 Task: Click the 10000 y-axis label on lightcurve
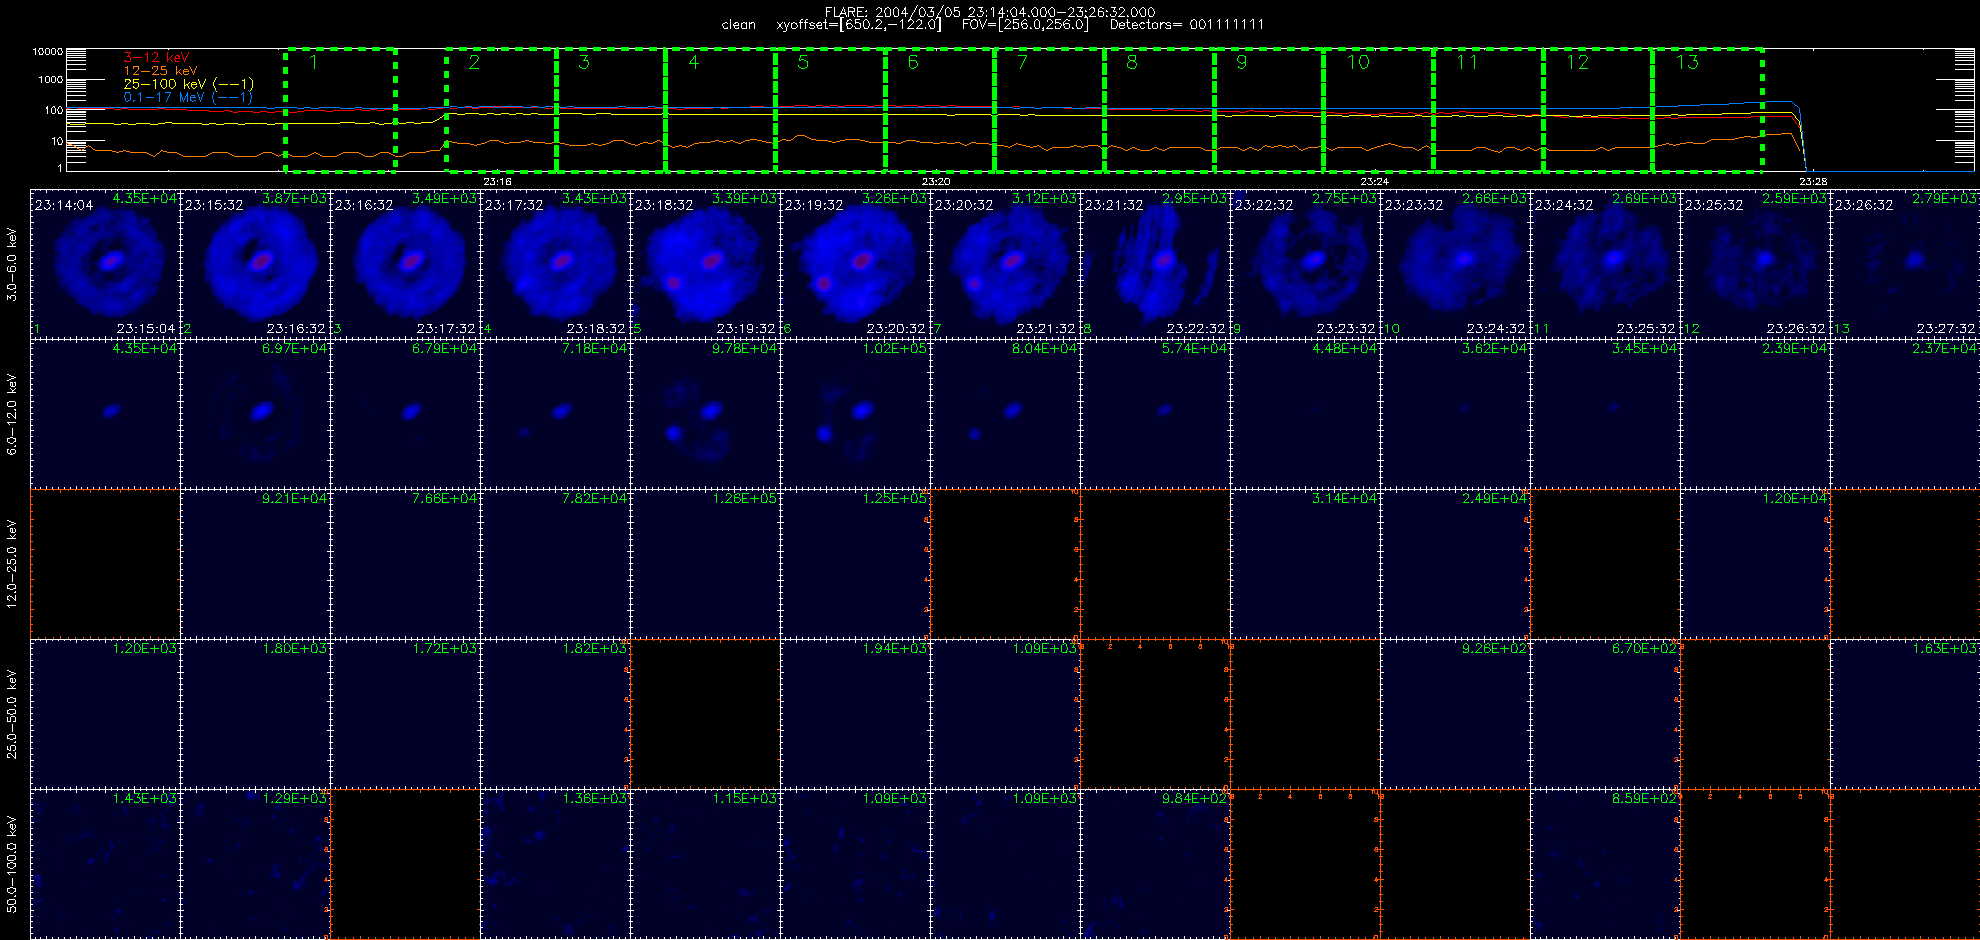[48, 51]
